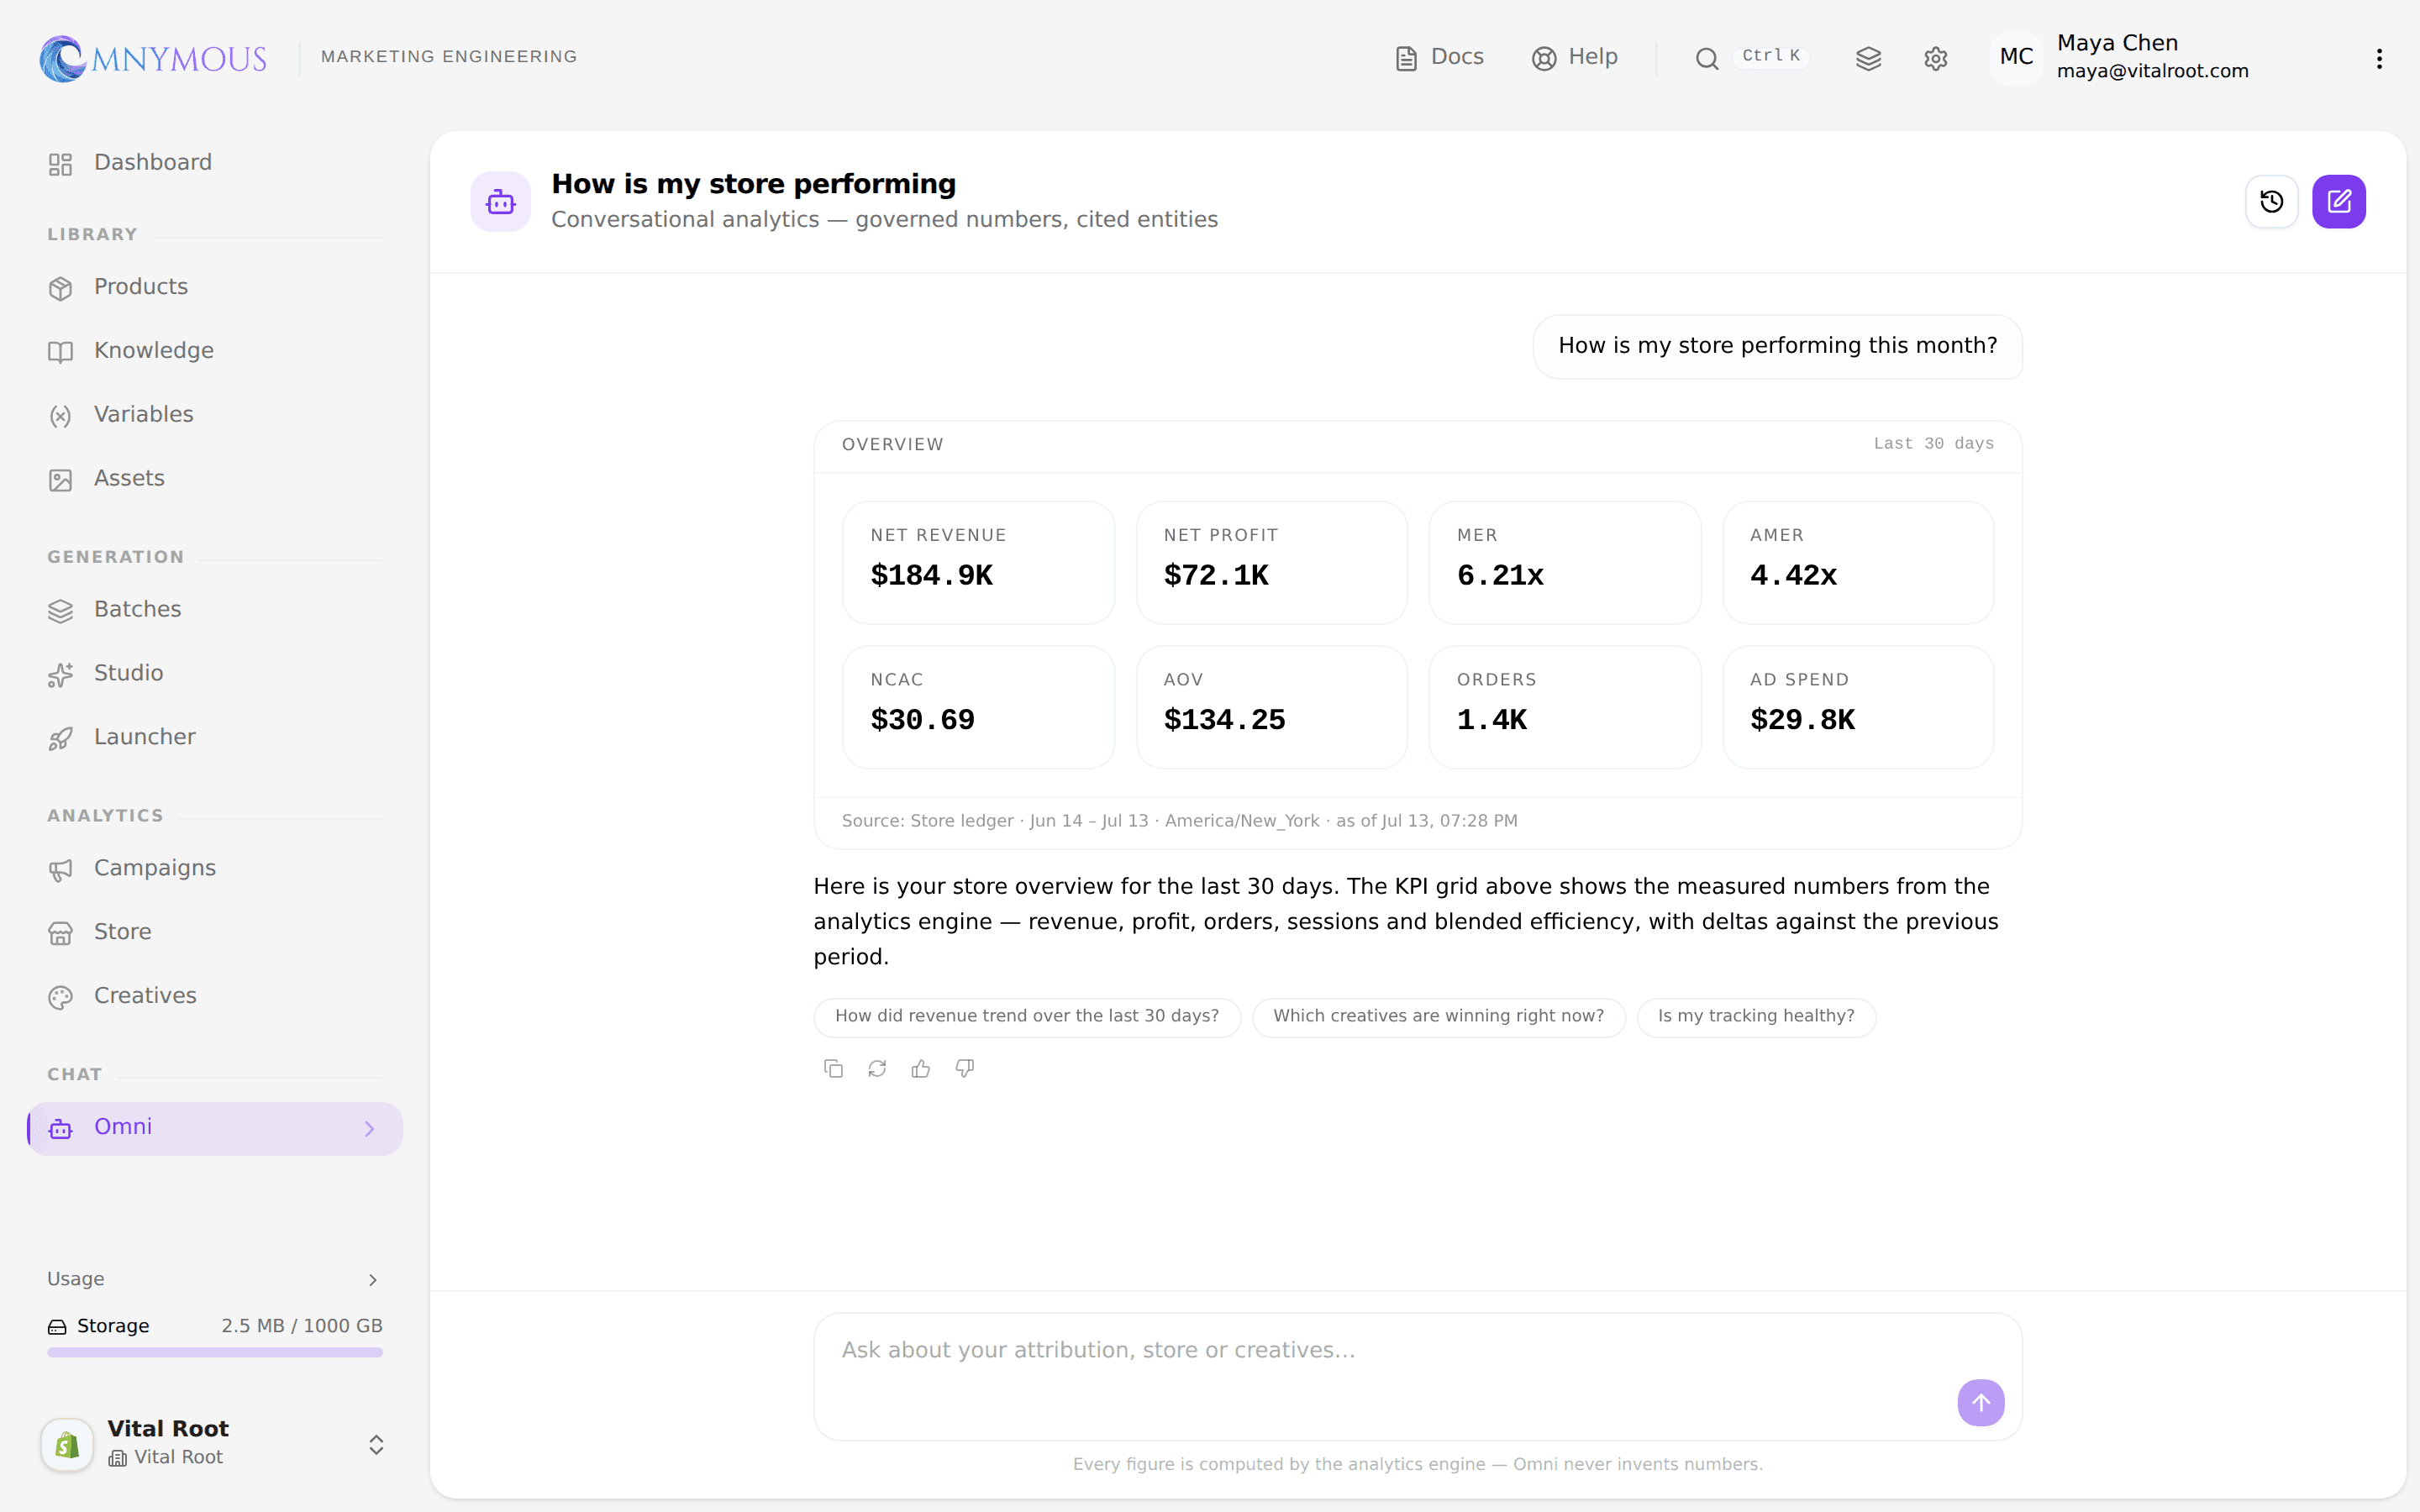Open the settings gear icon
Image resolution: width=2420 pixels, height=1512 pixels.
(1935, 59)
